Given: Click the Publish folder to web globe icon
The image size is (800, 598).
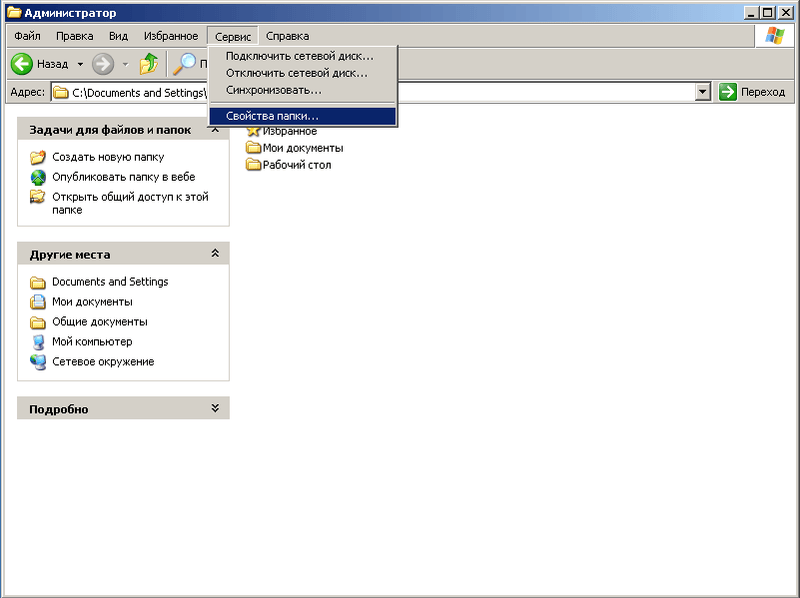Looking at the screenshot, I should [x=38, y=177].
